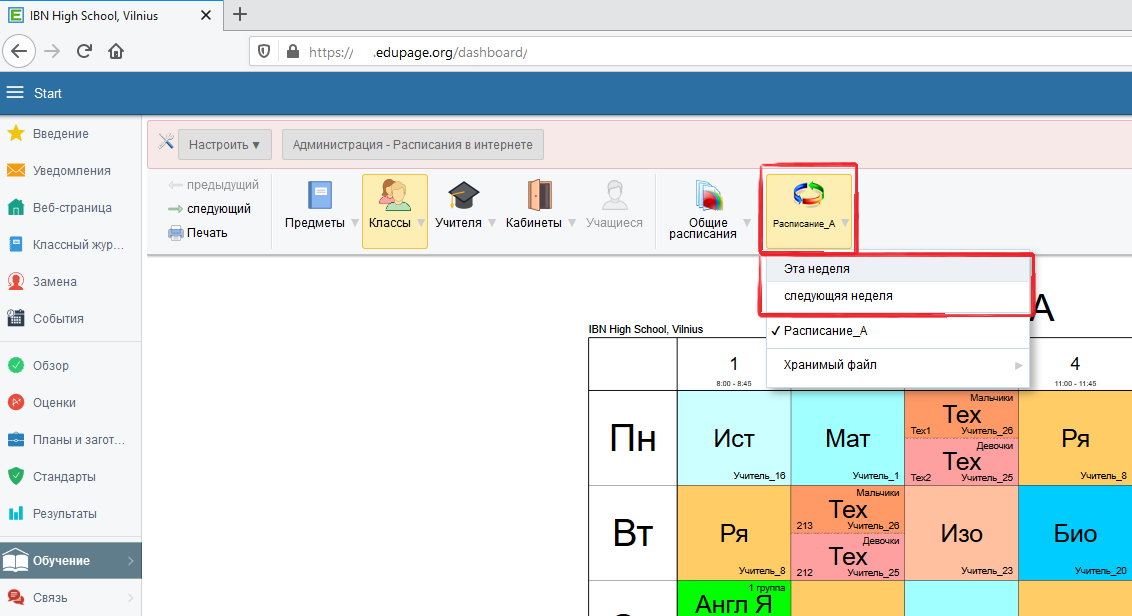This screenshot has height=616, width=1132.
Task: Click the wrench tools icon
Action: coord(166,142)
